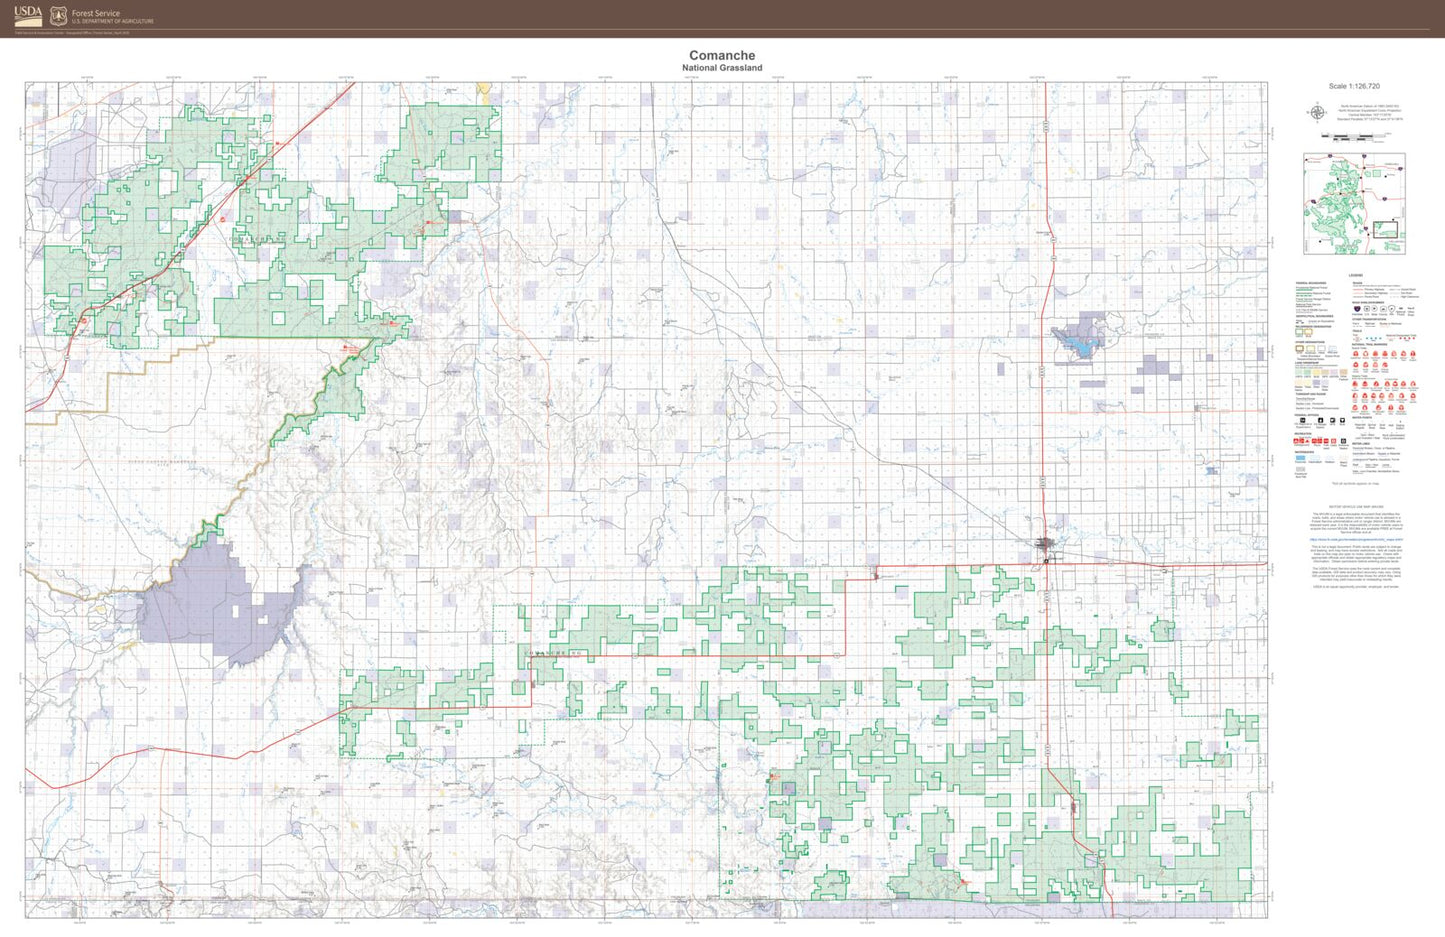
Task: Click the Interstate highway shield in the legend
Action: (1356, 308)
